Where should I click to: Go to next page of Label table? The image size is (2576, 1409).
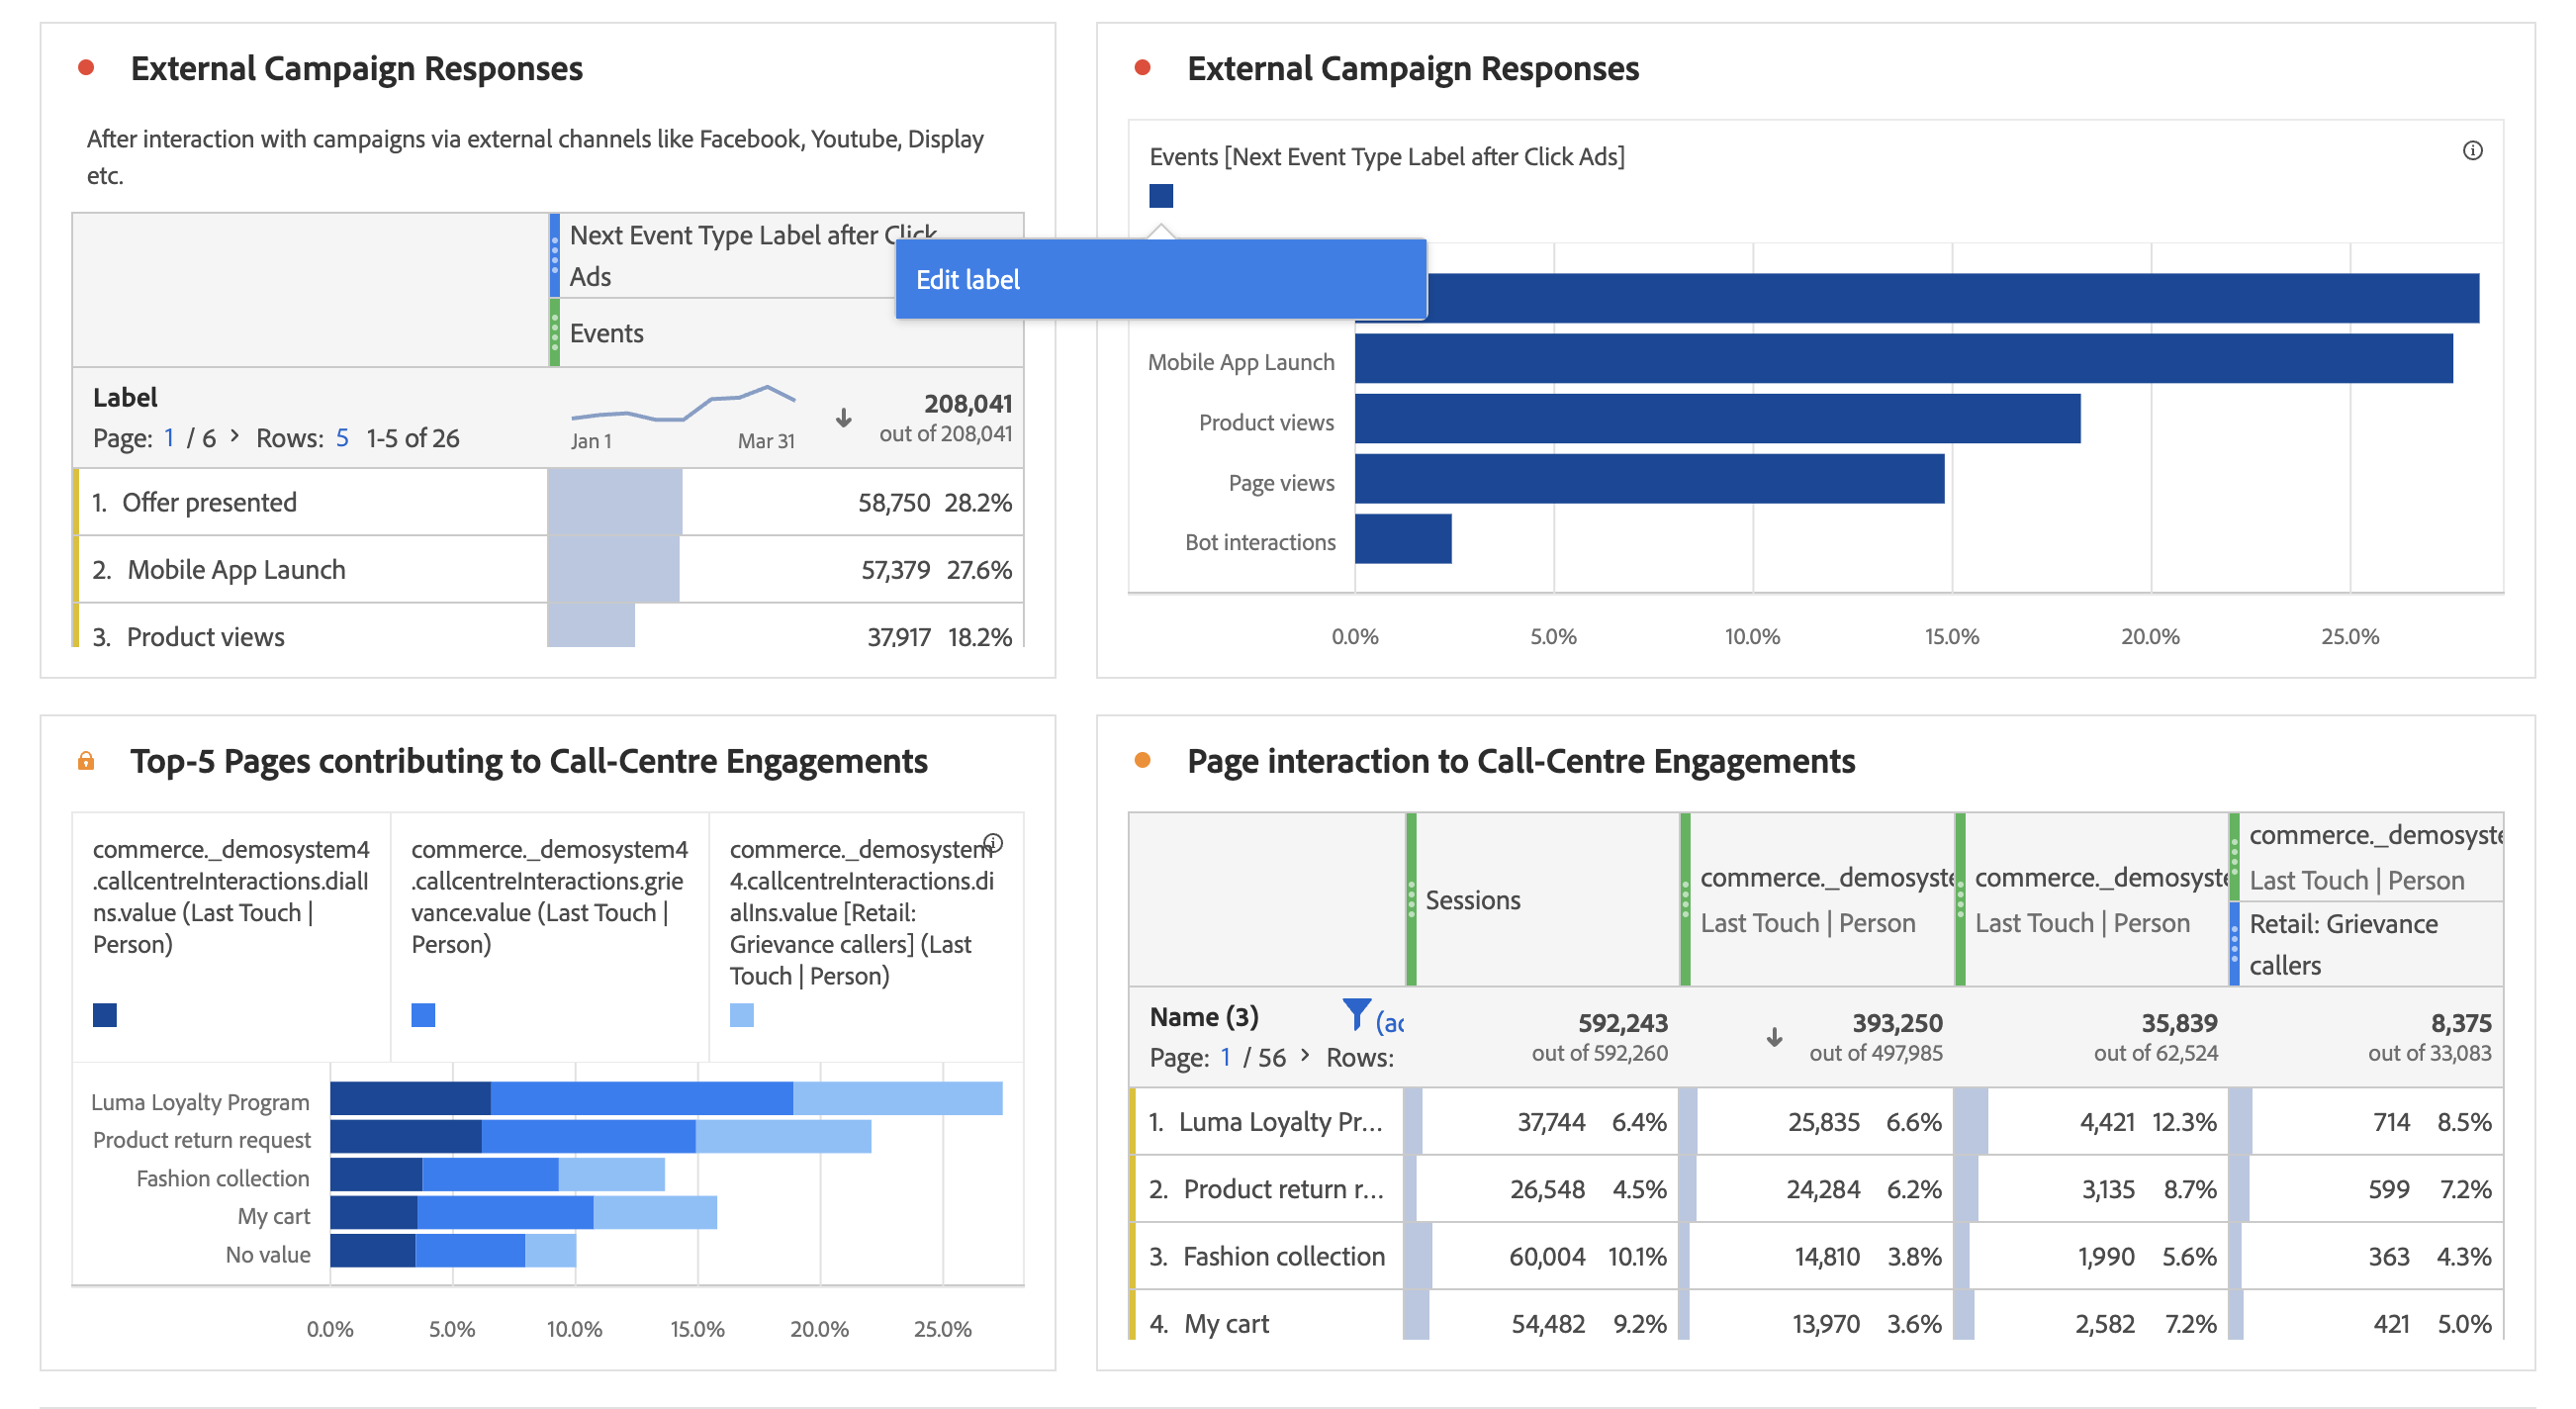click(x=235, y=436)
